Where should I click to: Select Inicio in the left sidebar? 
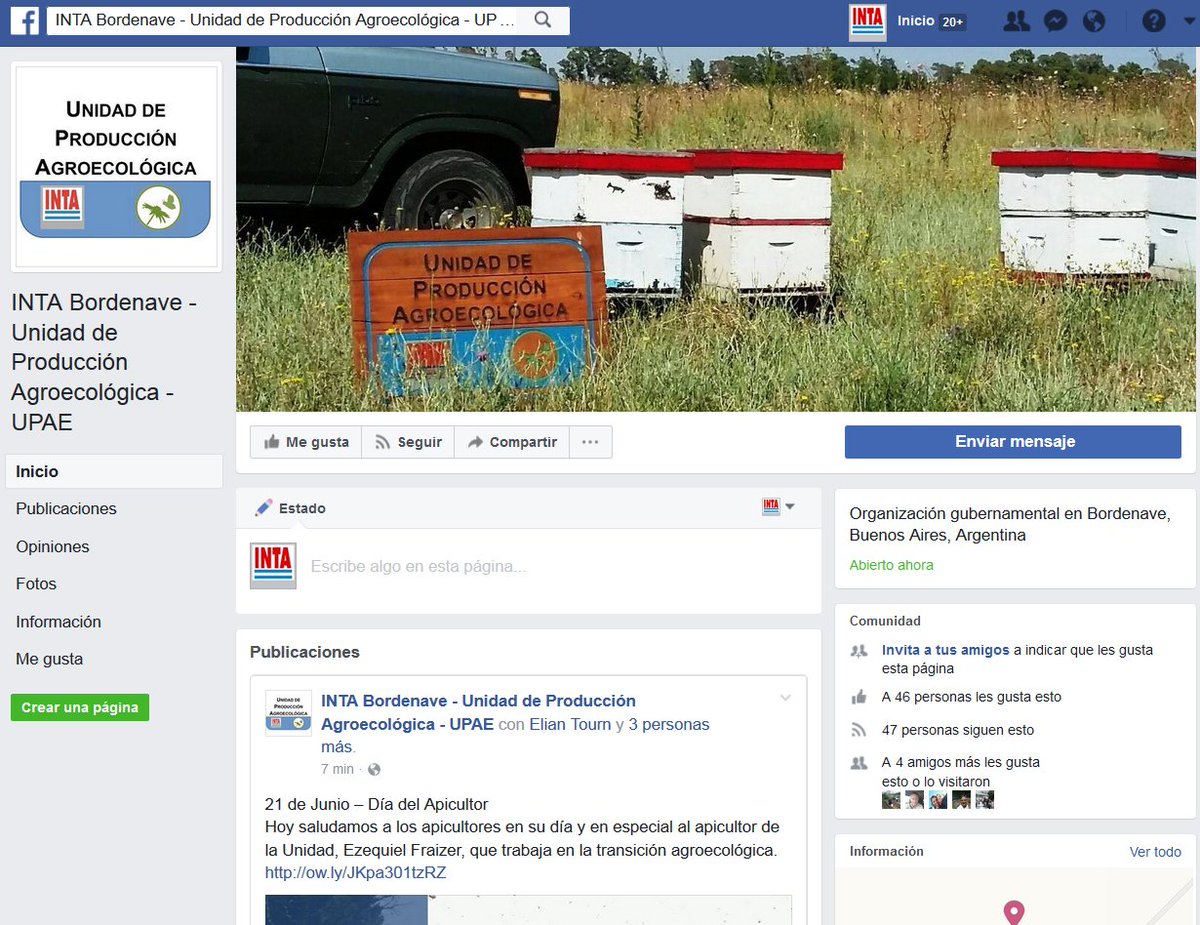pos(114,471)
